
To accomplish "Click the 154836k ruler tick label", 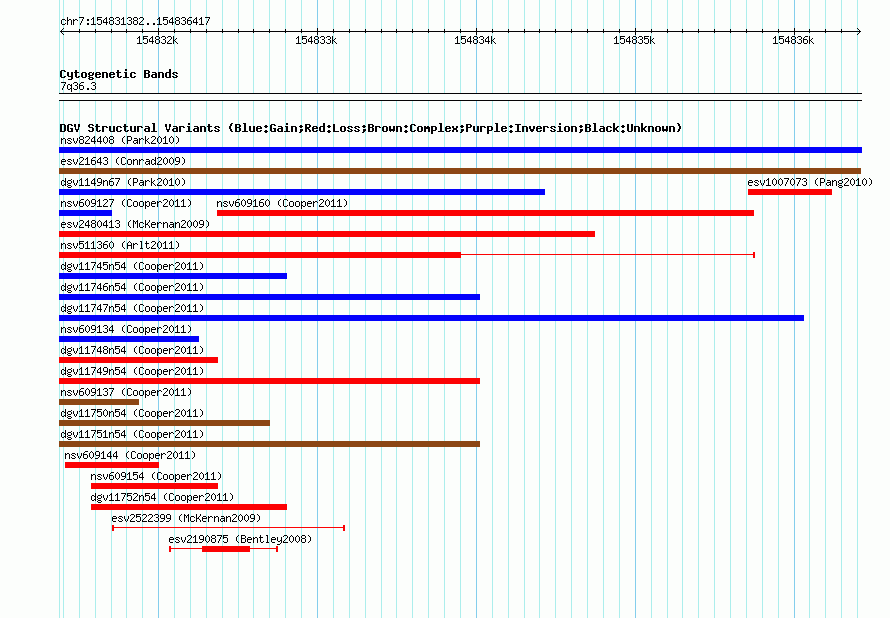I will 793,40.
